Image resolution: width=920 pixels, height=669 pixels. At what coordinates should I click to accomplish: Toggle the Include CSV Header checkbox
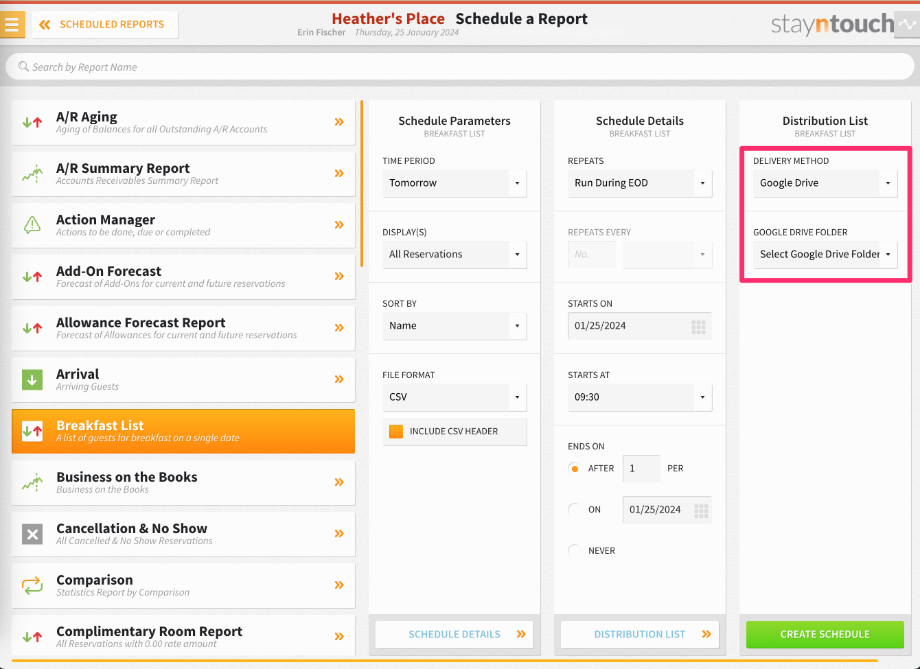coord(396,431)
